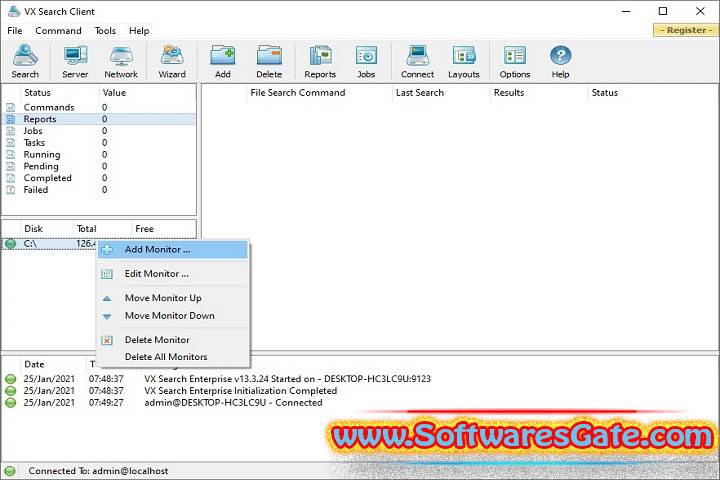Screen dimensions: 720x480
Task: Open Reports from the toolbar
Action: tap(320, 61)
